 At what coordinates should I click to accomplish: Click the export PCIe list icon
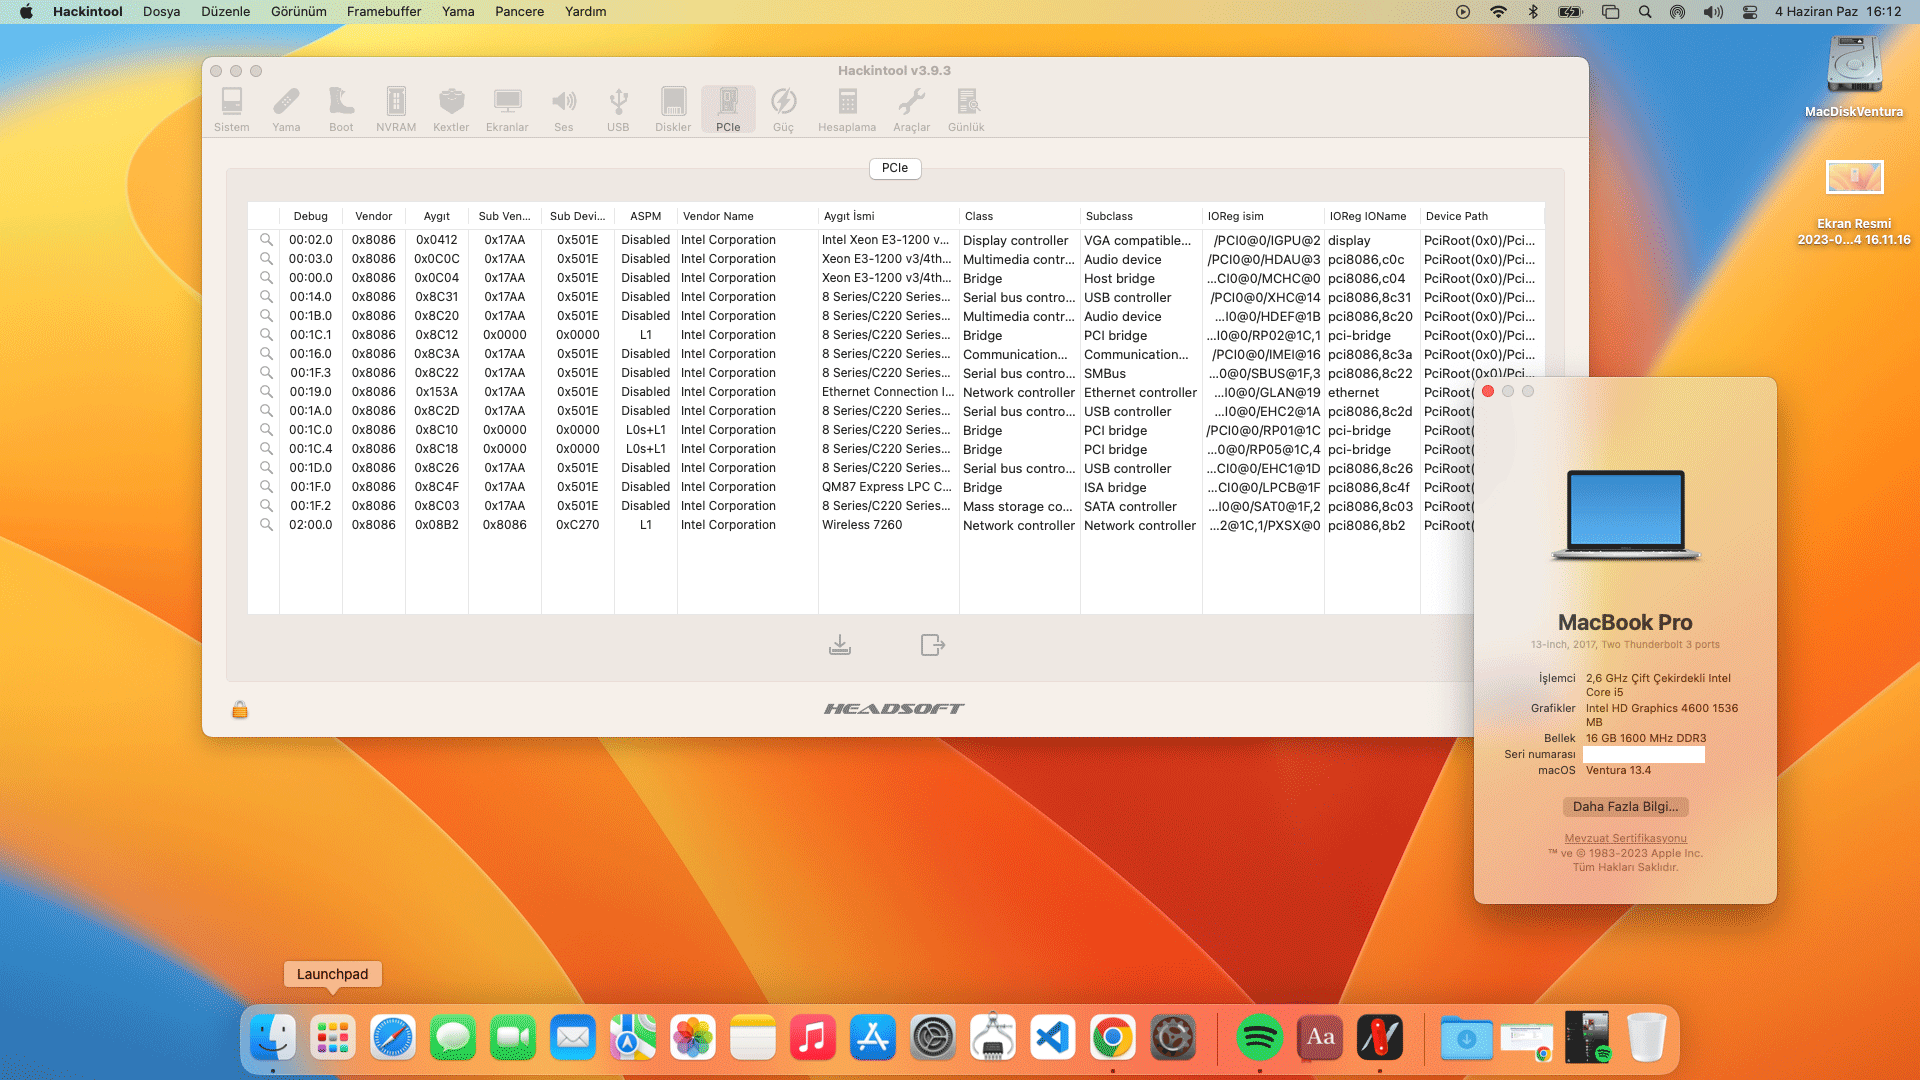tap(932, 645)
